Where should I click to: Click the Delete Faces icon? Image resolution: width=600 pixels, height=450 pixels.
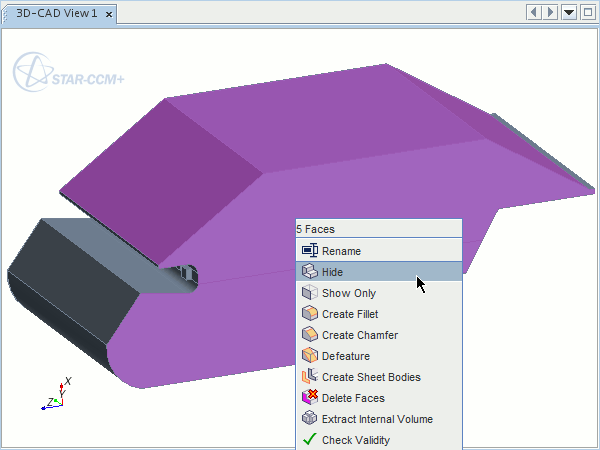pyautogui.click(x=310, y=398)
